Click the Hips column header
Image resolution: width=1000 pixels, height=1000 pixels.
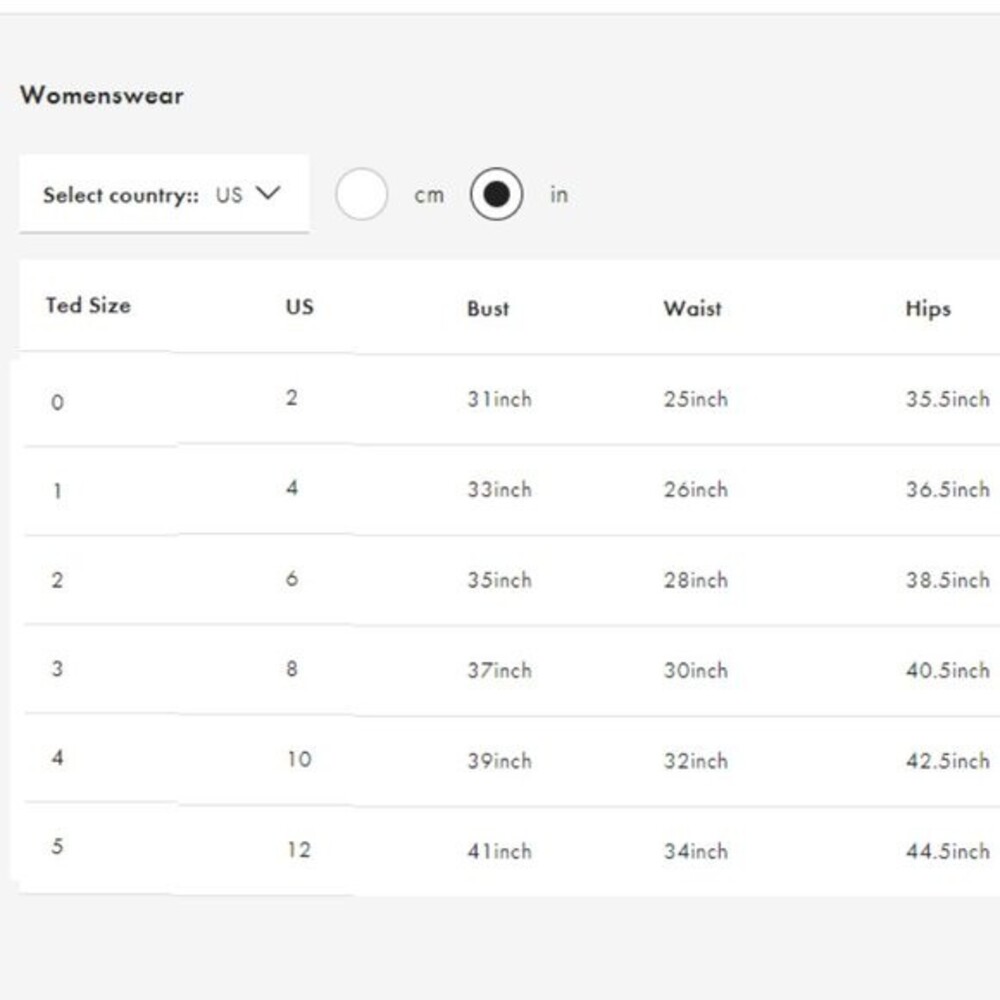928,309
